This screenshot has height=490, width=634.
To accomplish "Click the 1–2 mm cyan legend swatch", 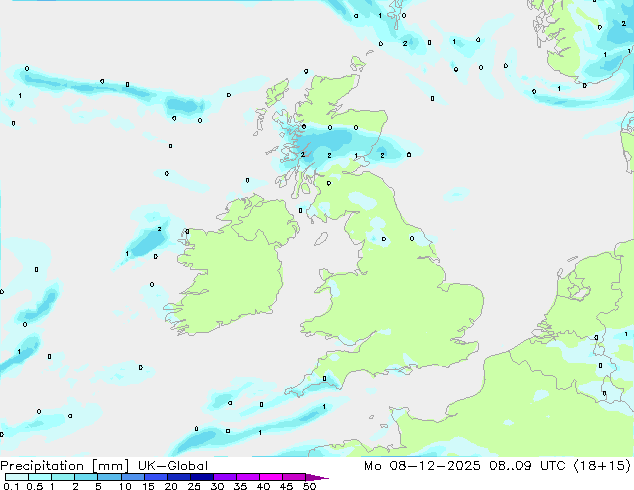I will (x=63, y=478).
